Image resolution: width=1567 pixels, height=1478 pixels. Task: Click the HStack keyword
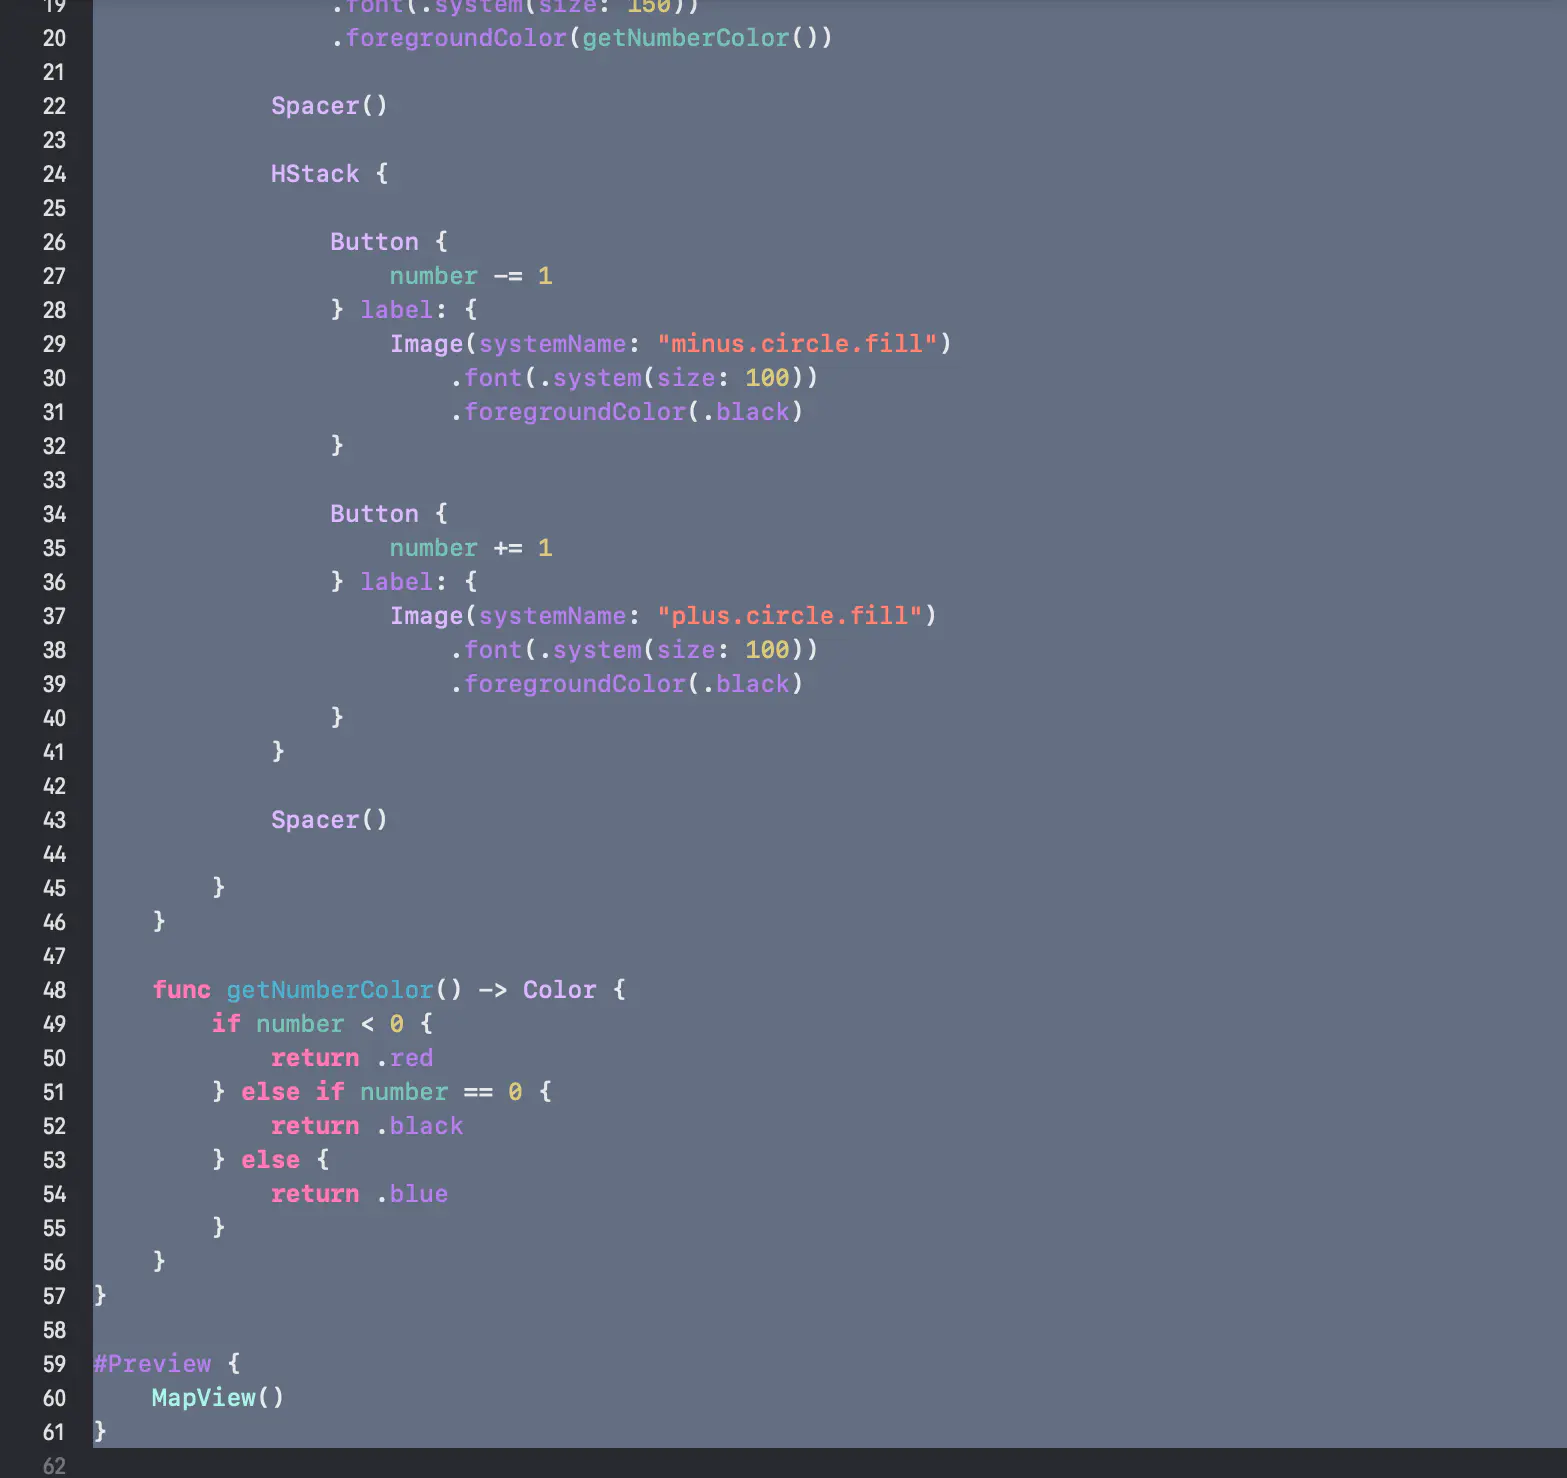click(315, 174)
